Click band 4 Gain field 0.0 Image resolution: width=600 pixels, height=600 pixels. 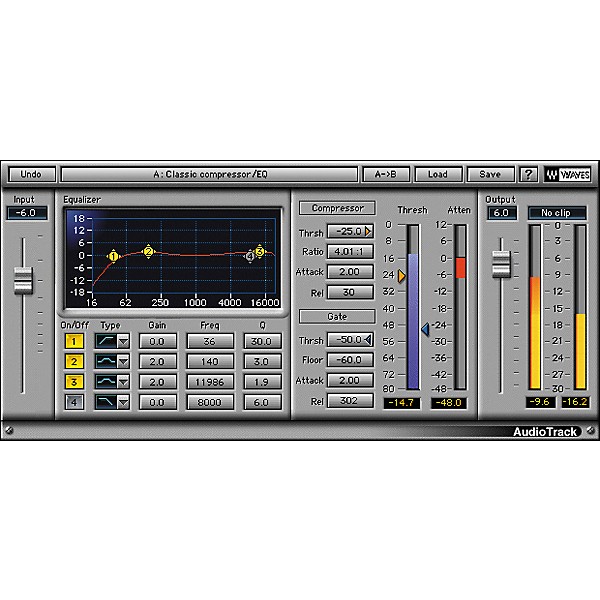coord(158,402)
